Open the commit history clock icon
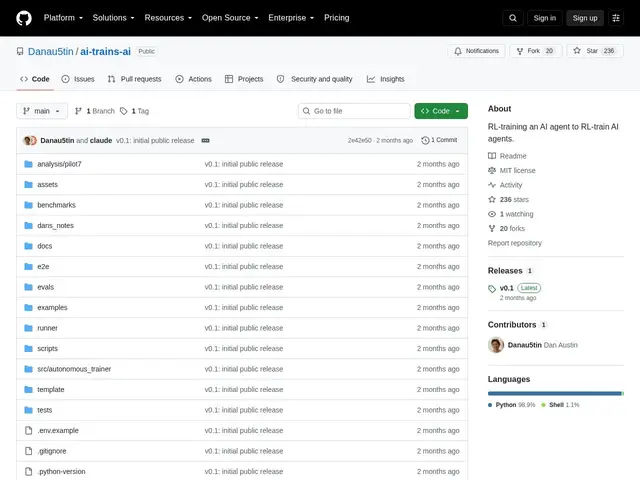This screenshot has width=640, height=480. pos(425,140)
